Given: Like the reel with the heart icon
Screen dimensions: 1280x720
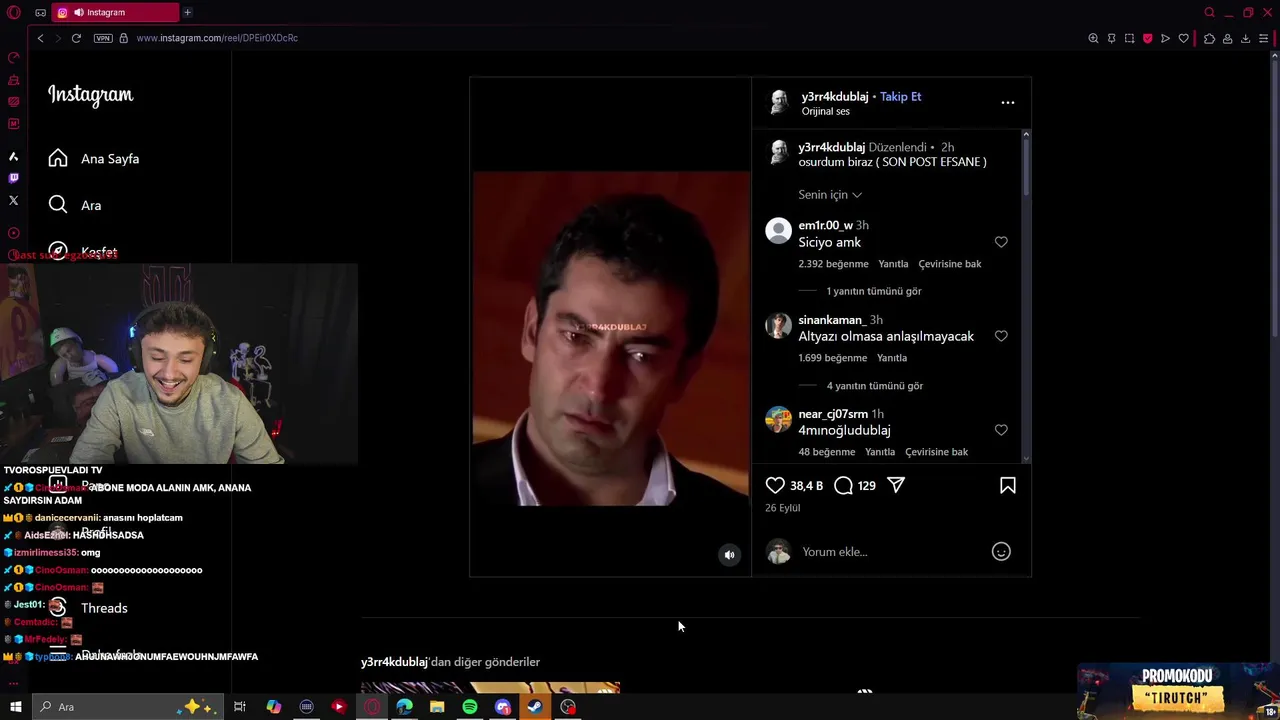Looking at the screenshot, I should pos(775,485).
